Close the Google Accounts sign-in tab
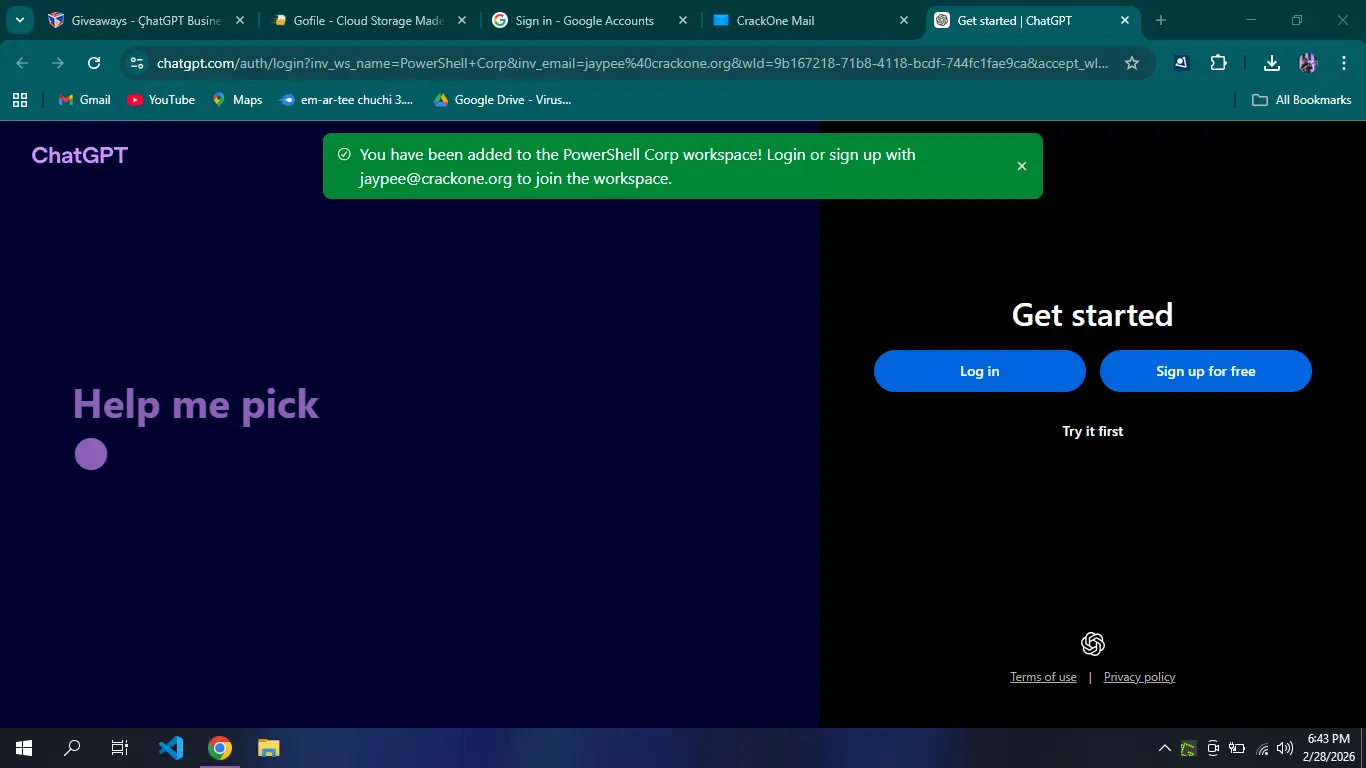Viewport: 1366px width, 768px height. (683, 20)
